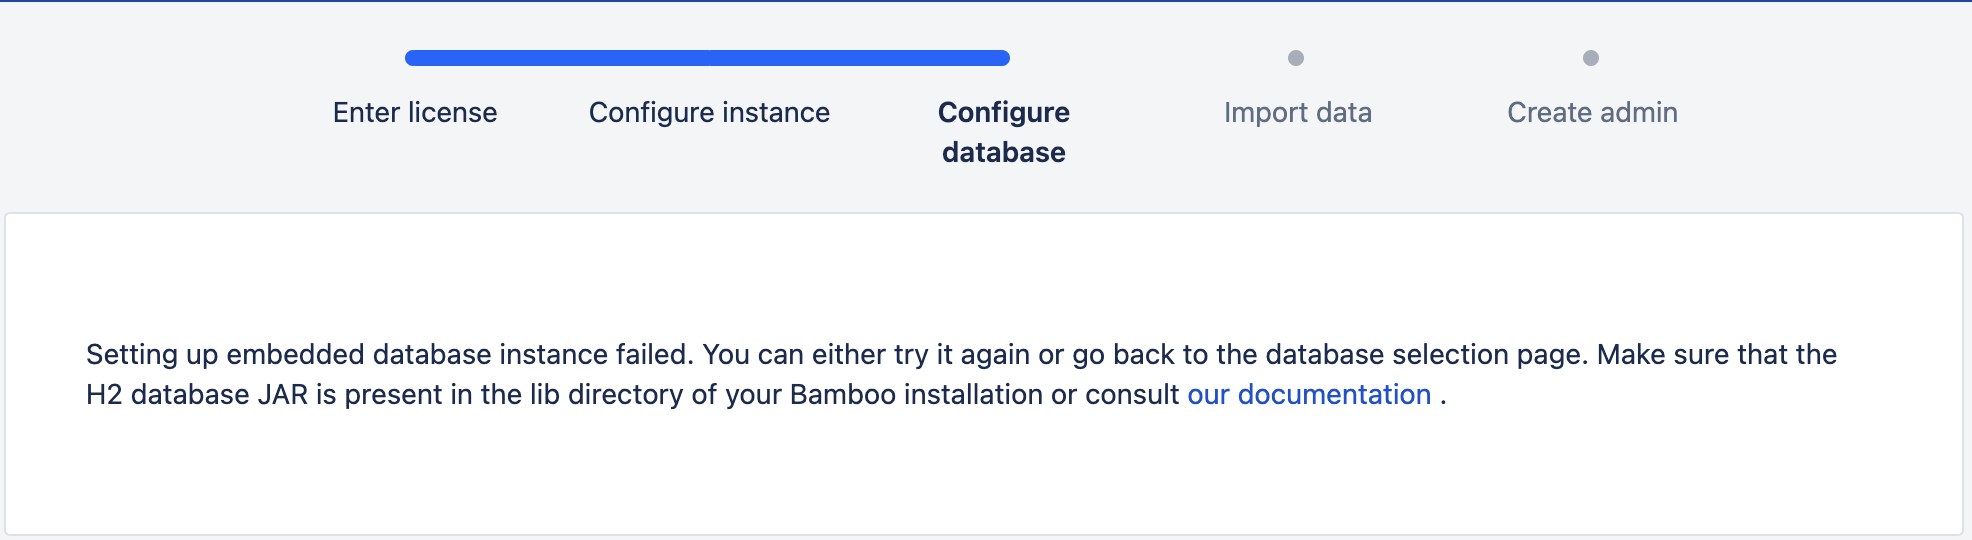The image size is (1972, 540).
Task: Select the Configure instance step label
Action: click(709, 112)
